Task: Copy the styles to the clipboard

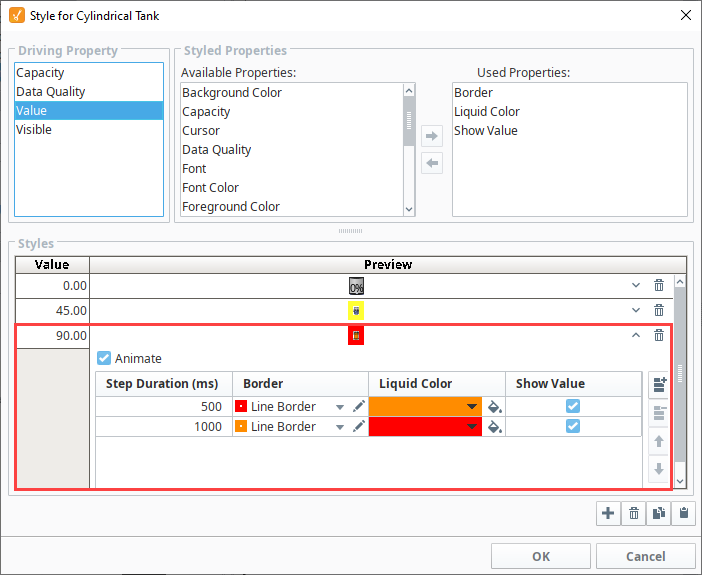Action: coord(659,513)
